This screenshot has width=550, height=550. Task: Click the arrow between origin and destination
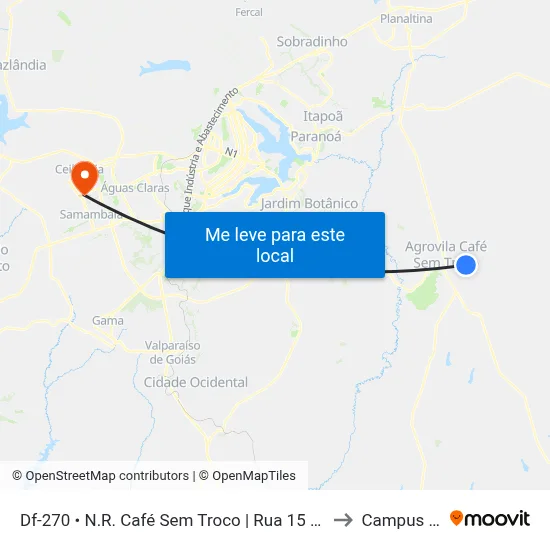click(x=343, y=520)
